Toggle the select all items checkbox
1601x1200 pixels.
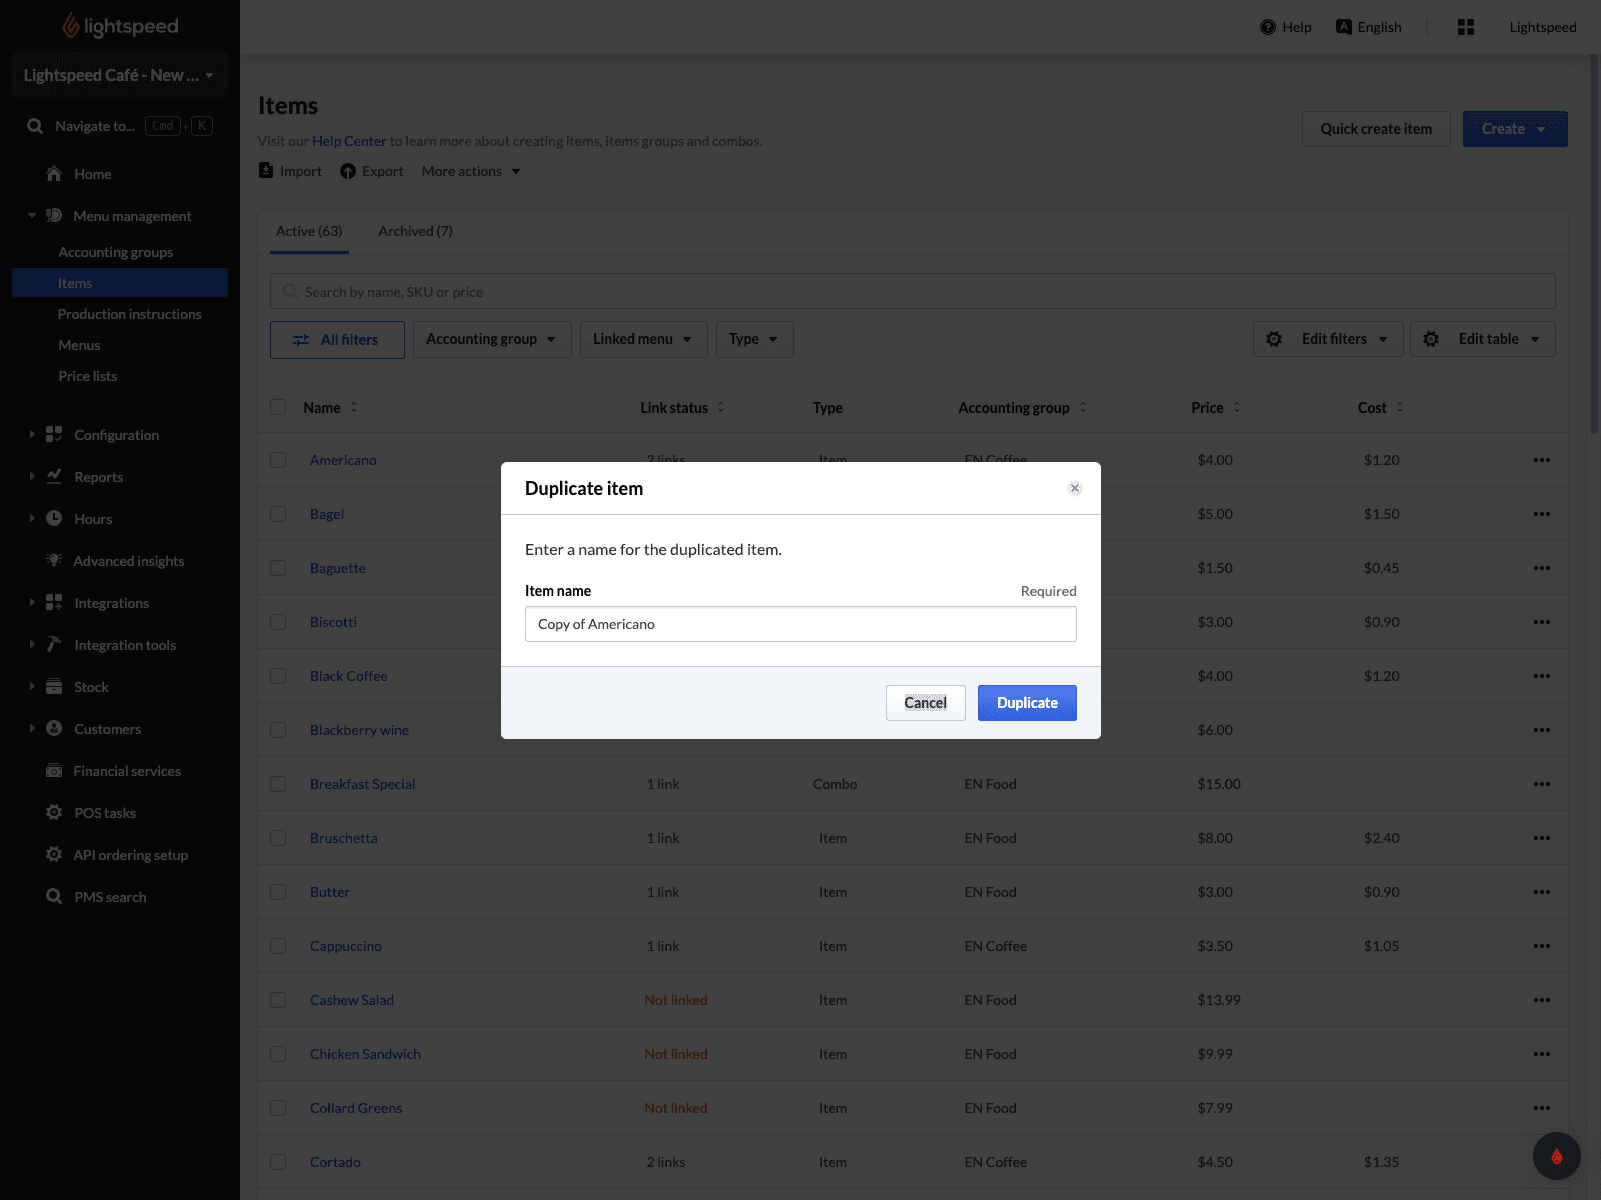click(278, 407)
